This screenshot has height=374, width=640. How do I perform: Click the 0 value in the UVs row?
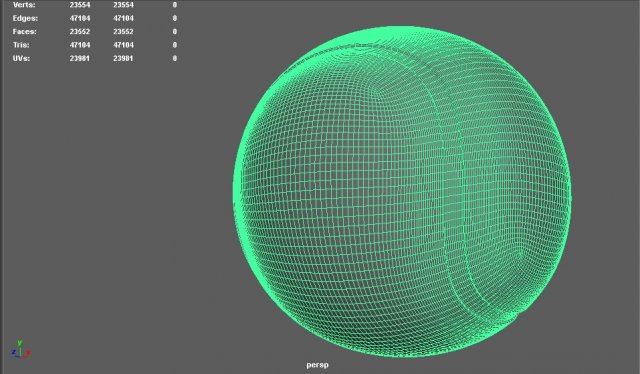pos(175,58)
